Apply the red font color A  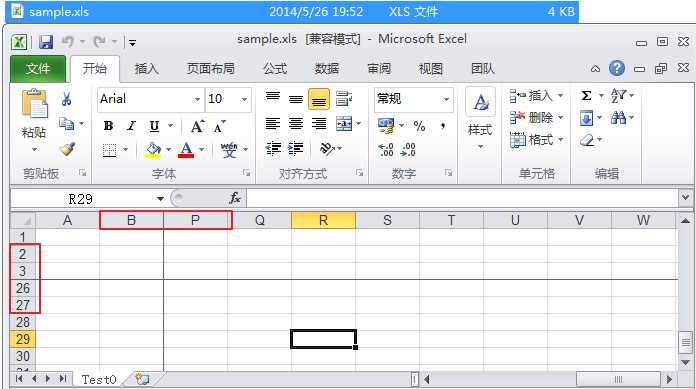186,150
